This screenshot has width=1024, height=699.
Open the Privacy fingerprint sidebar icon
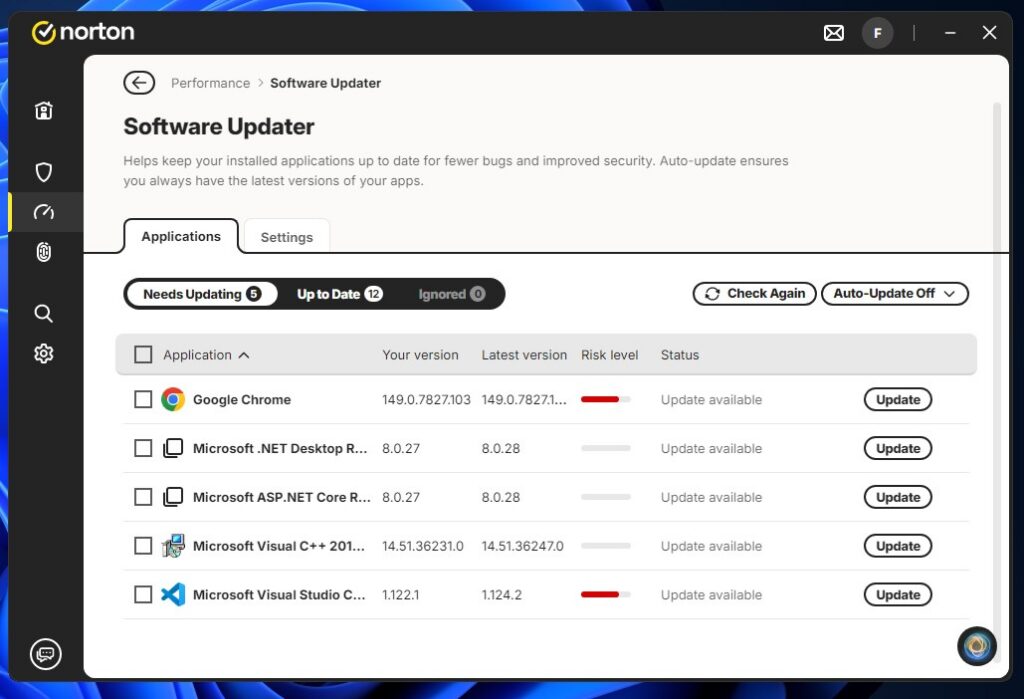(x=44, y=252)
